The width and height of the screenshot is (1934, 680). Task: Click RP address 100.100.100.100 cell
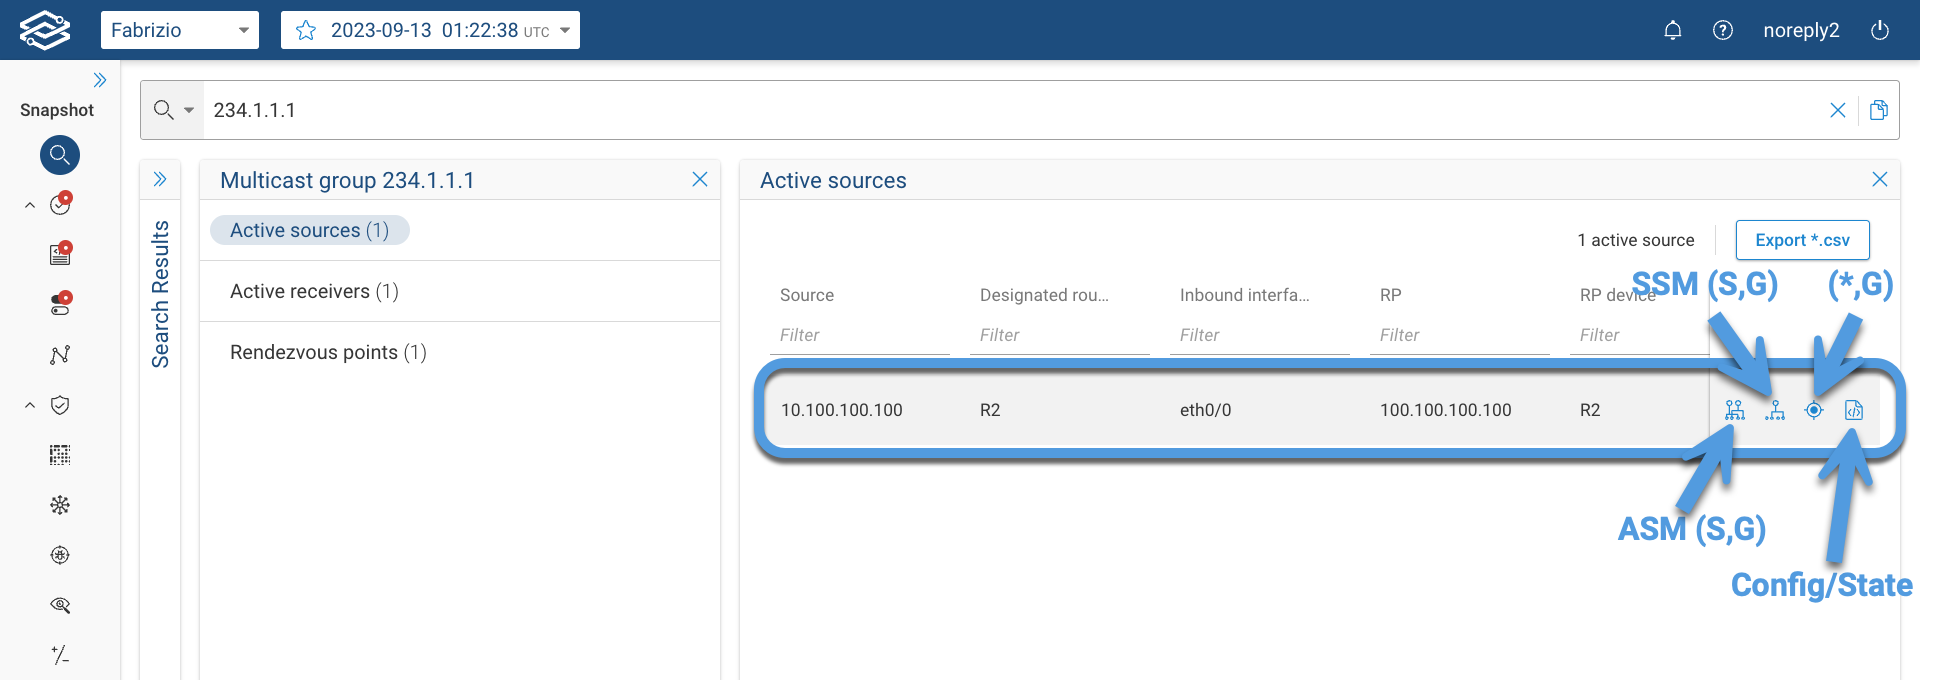click(1446, 410)
